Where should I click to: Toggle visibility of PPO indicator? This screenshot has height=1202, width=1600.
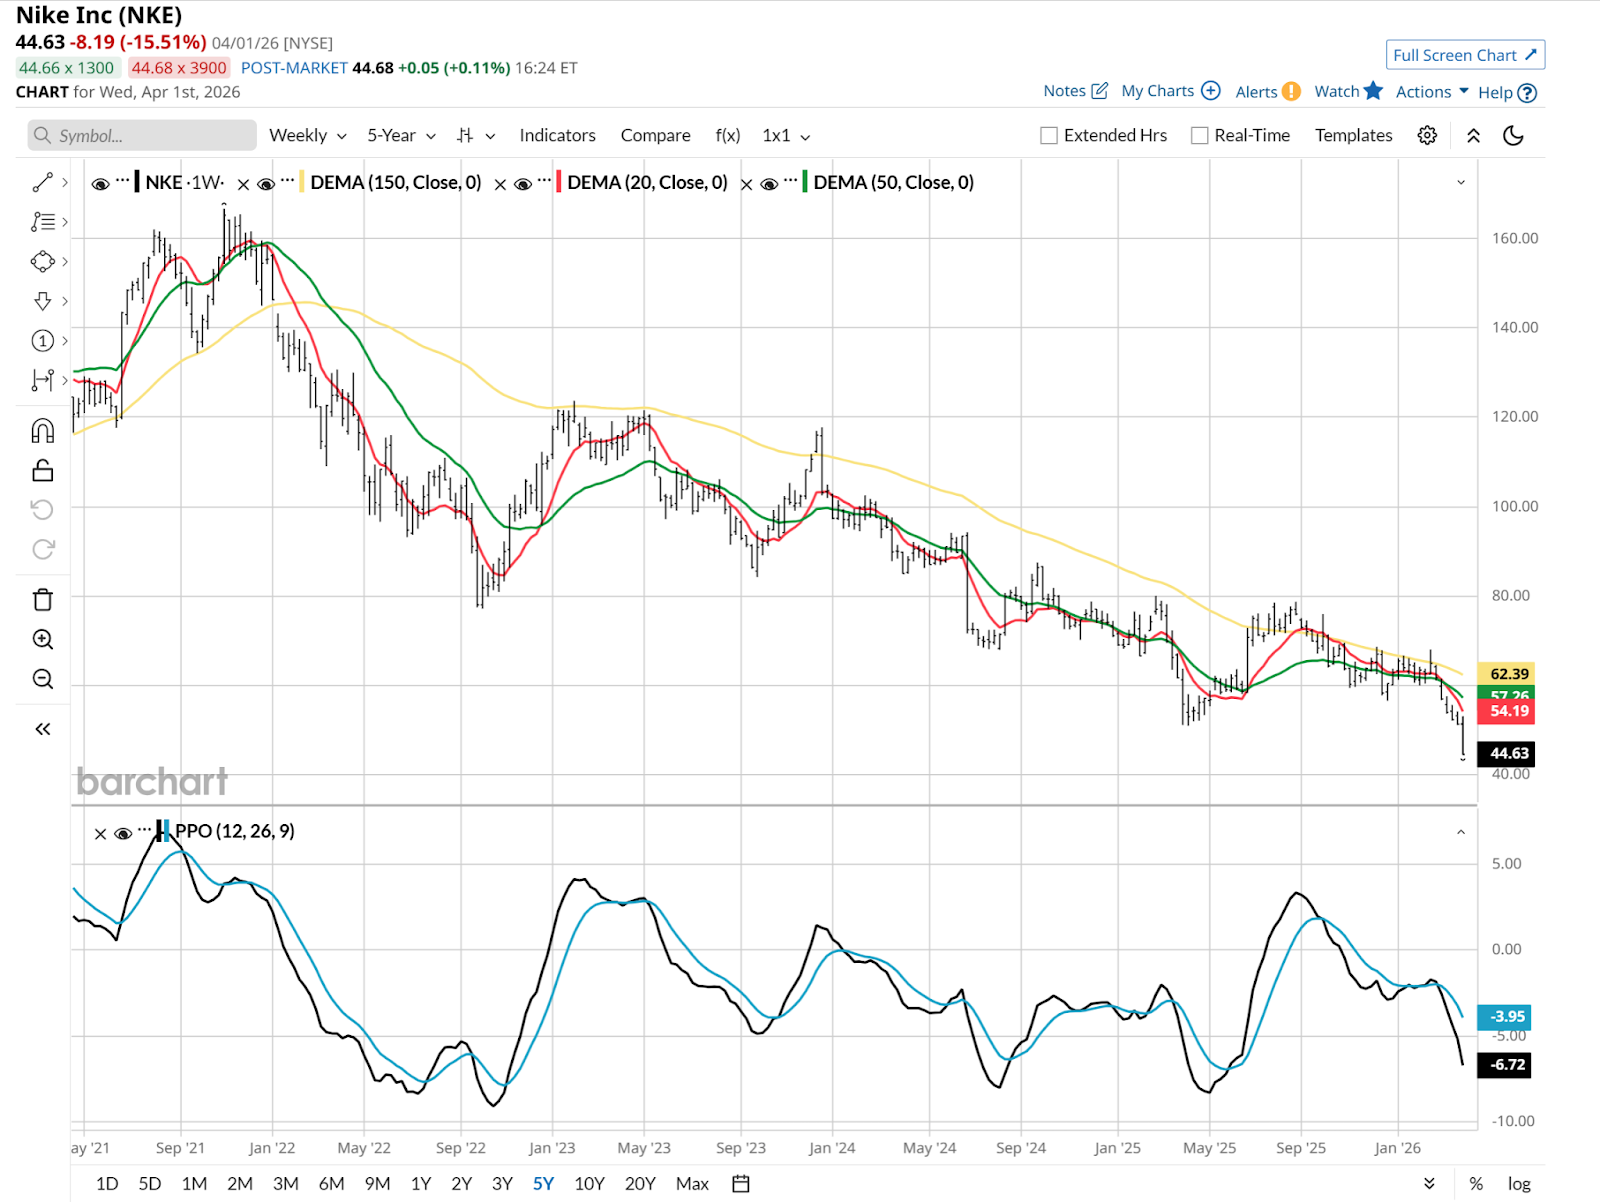[x=123, y=834]
